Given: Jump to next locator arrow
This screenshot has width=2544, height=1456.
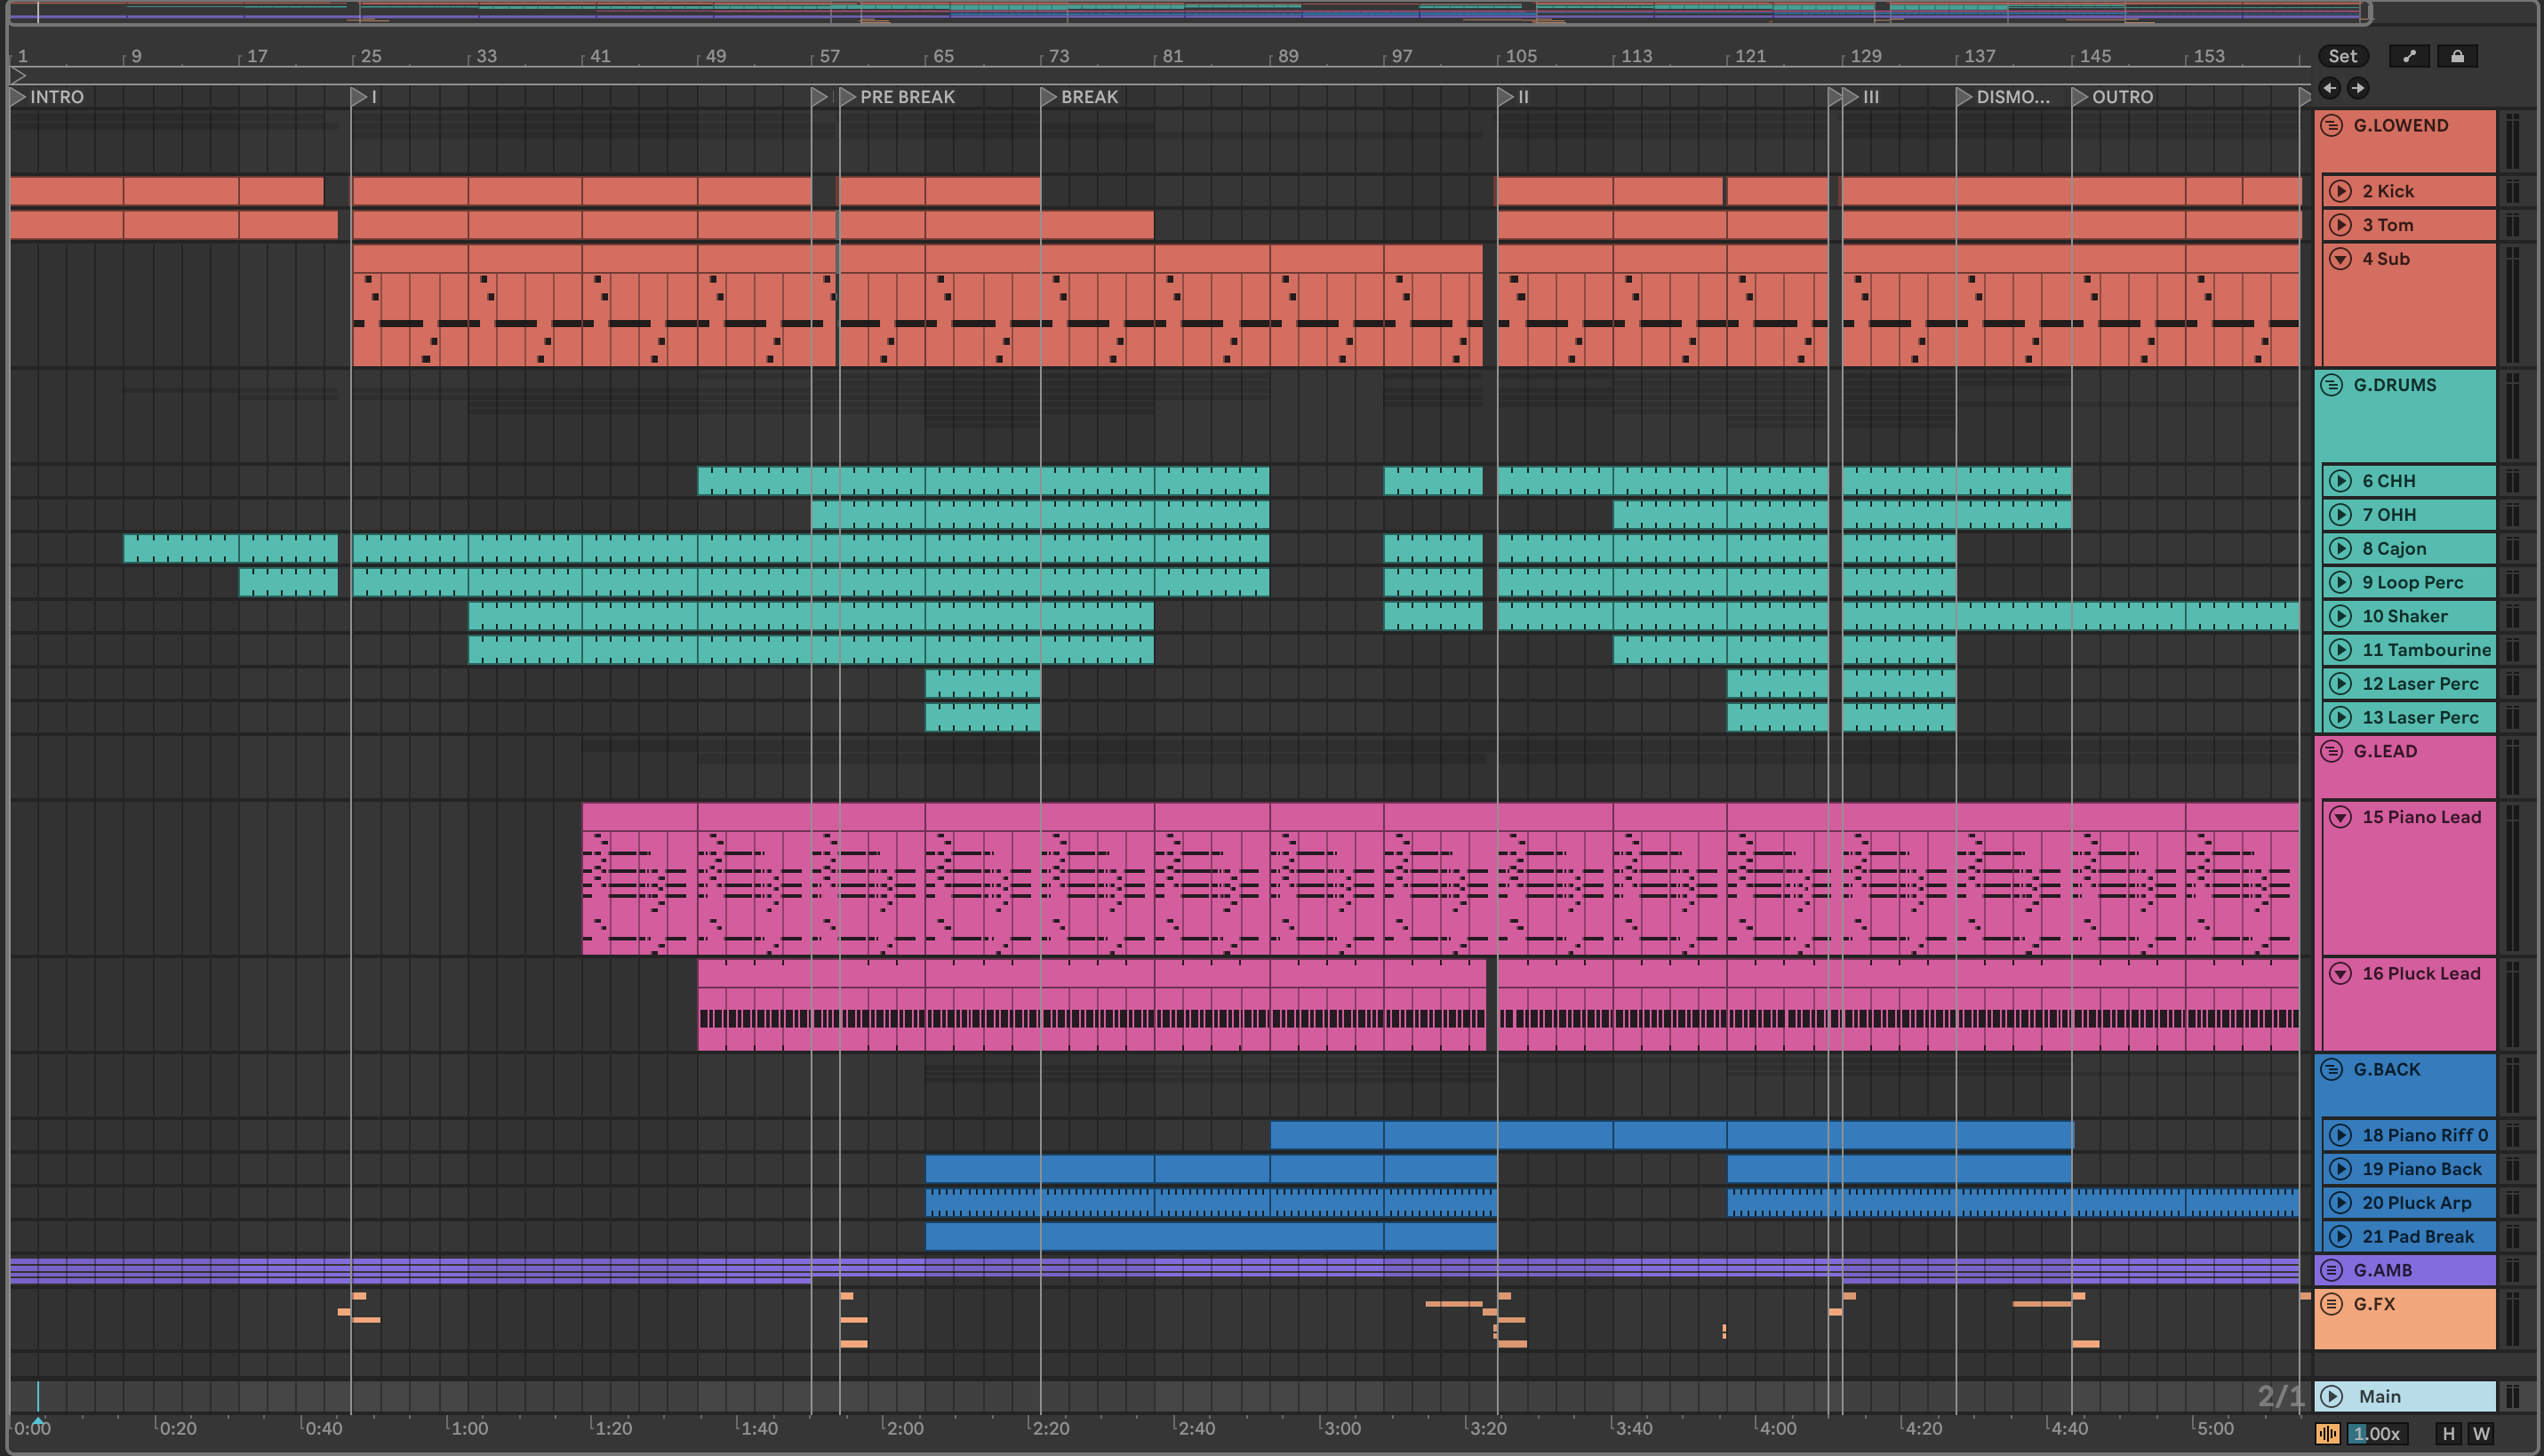Looking at the screenshot, I should pos(2358,88).
